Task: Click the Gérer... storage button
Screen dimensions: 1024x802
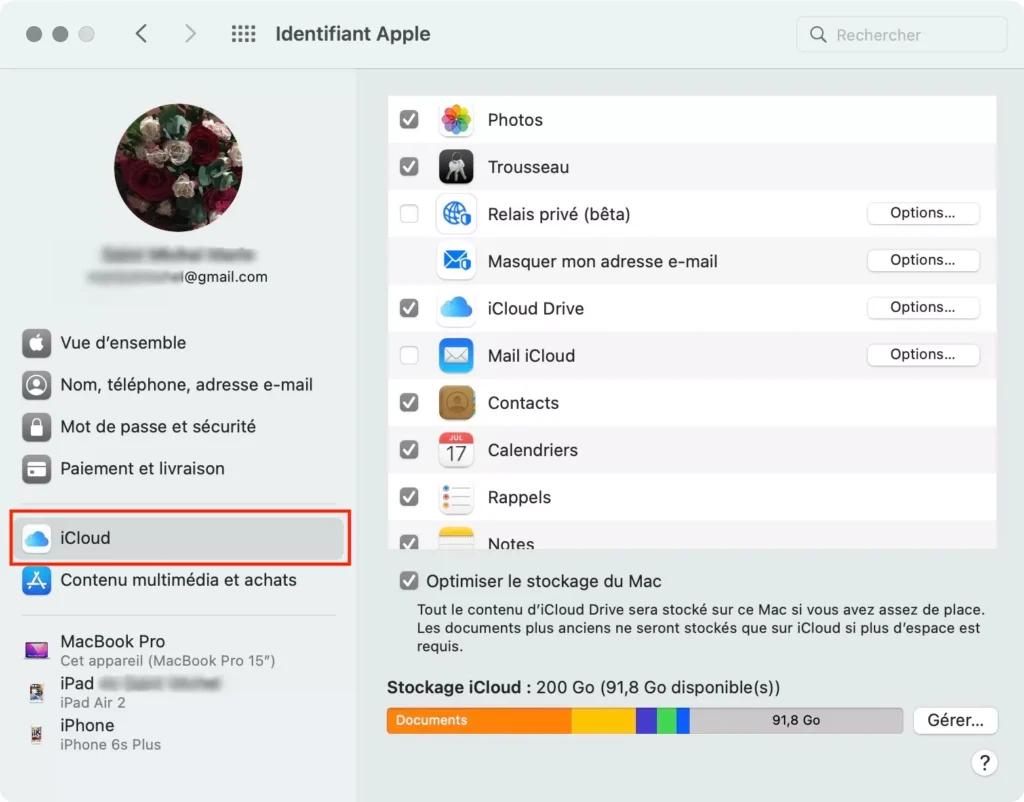Action: tap(955, 720)
